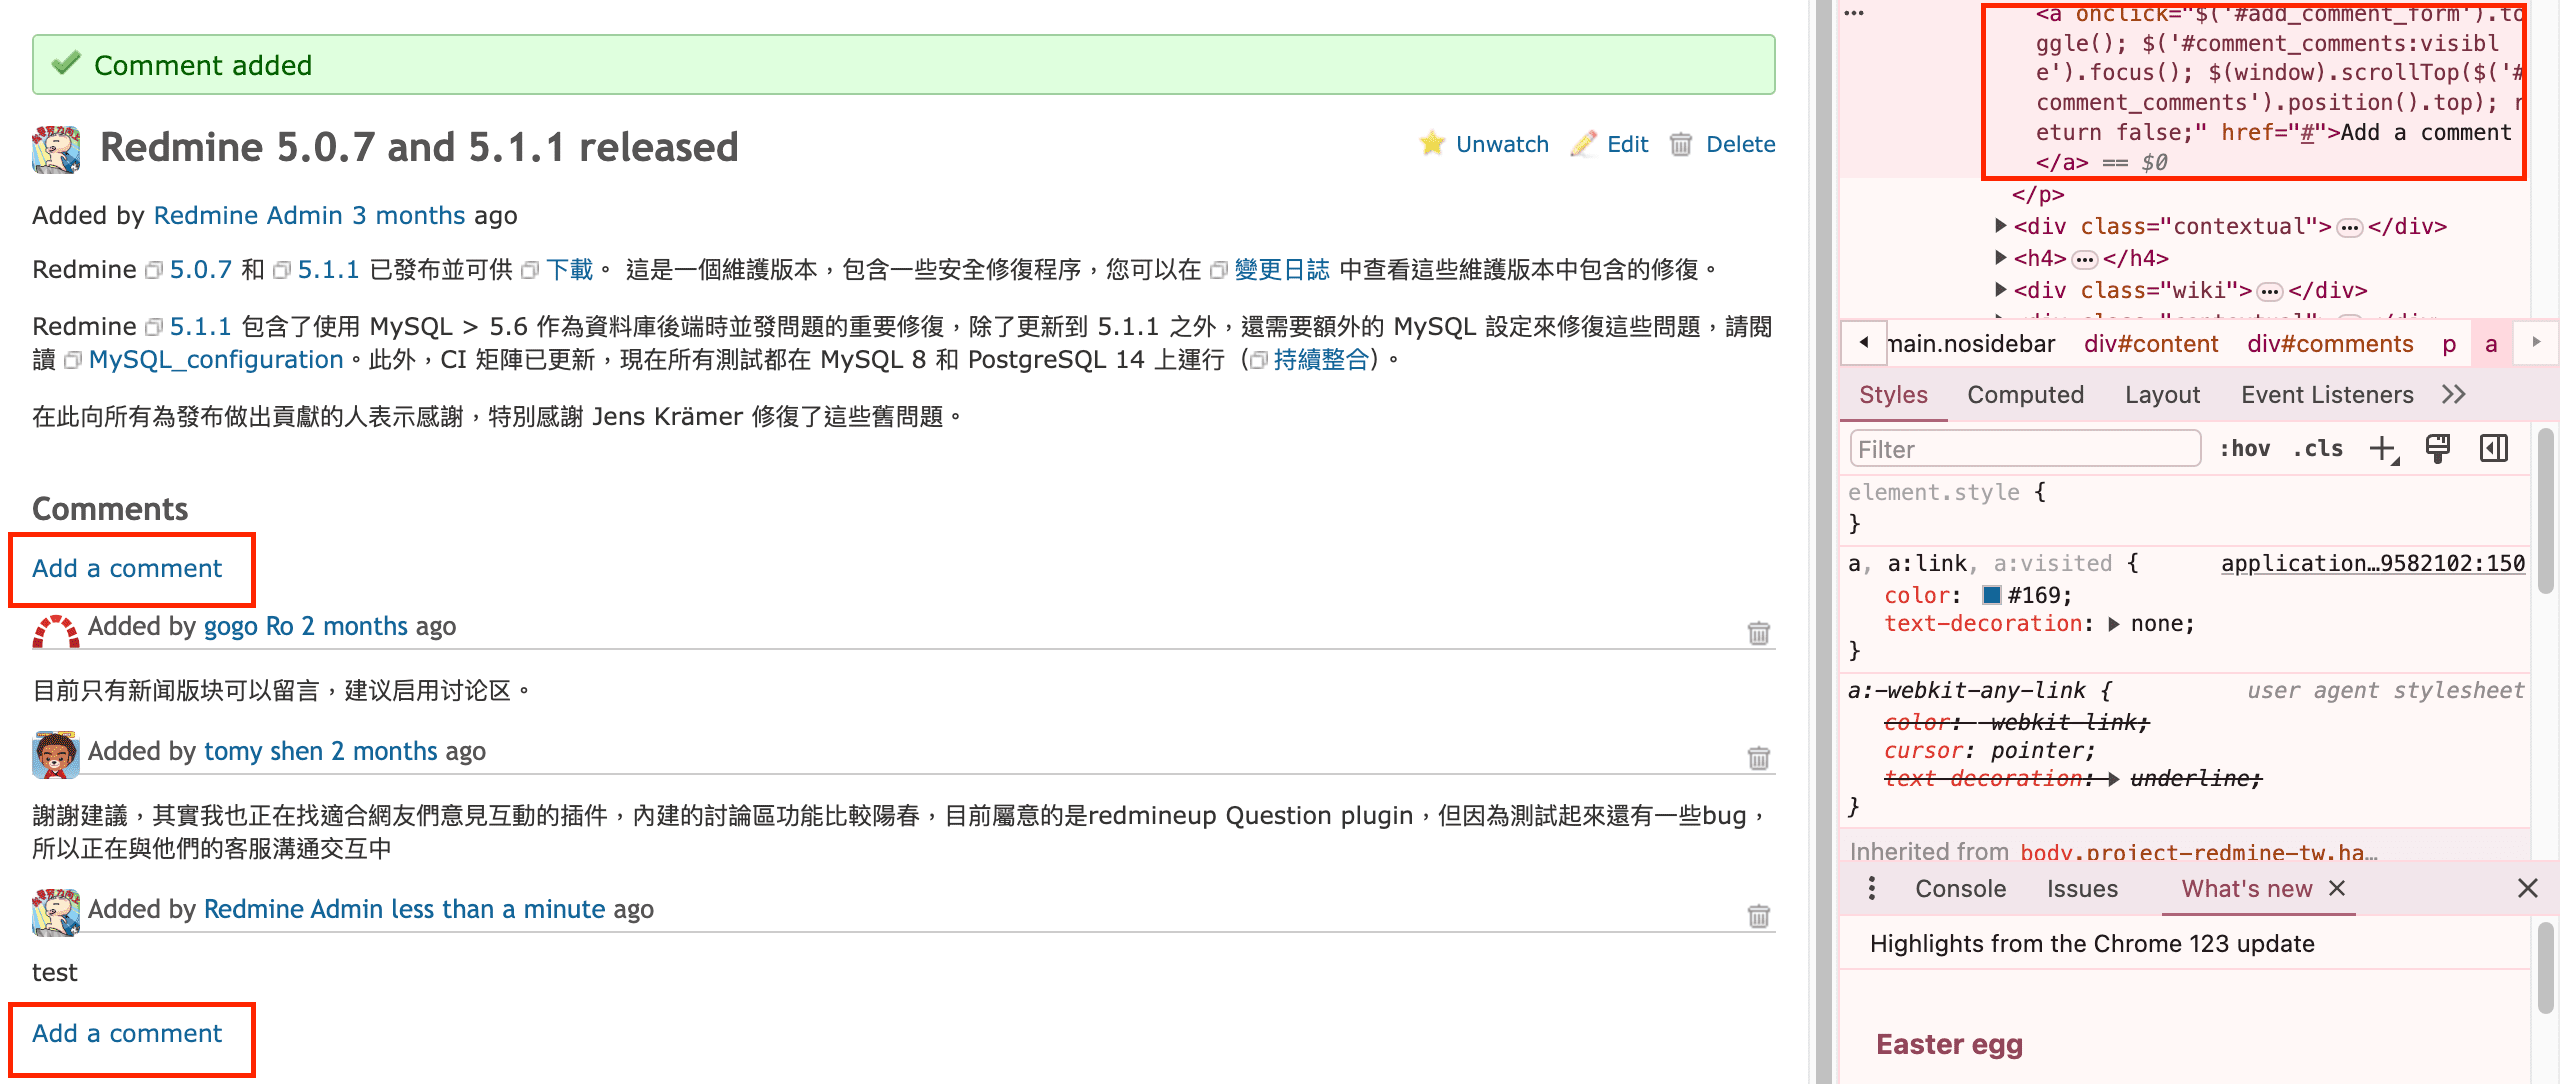Click the ellipsis in contextual div node

click(2350, 228)
